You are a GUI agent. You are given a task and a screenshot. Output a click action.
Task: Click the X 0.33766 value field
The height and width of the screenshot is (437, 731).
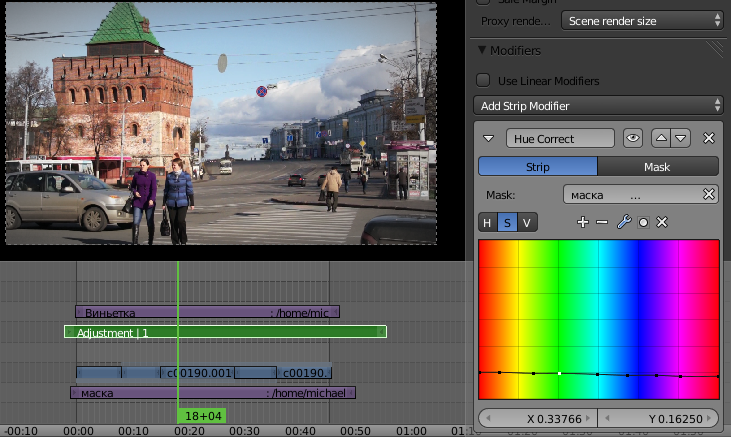click(x=538, y=418)
